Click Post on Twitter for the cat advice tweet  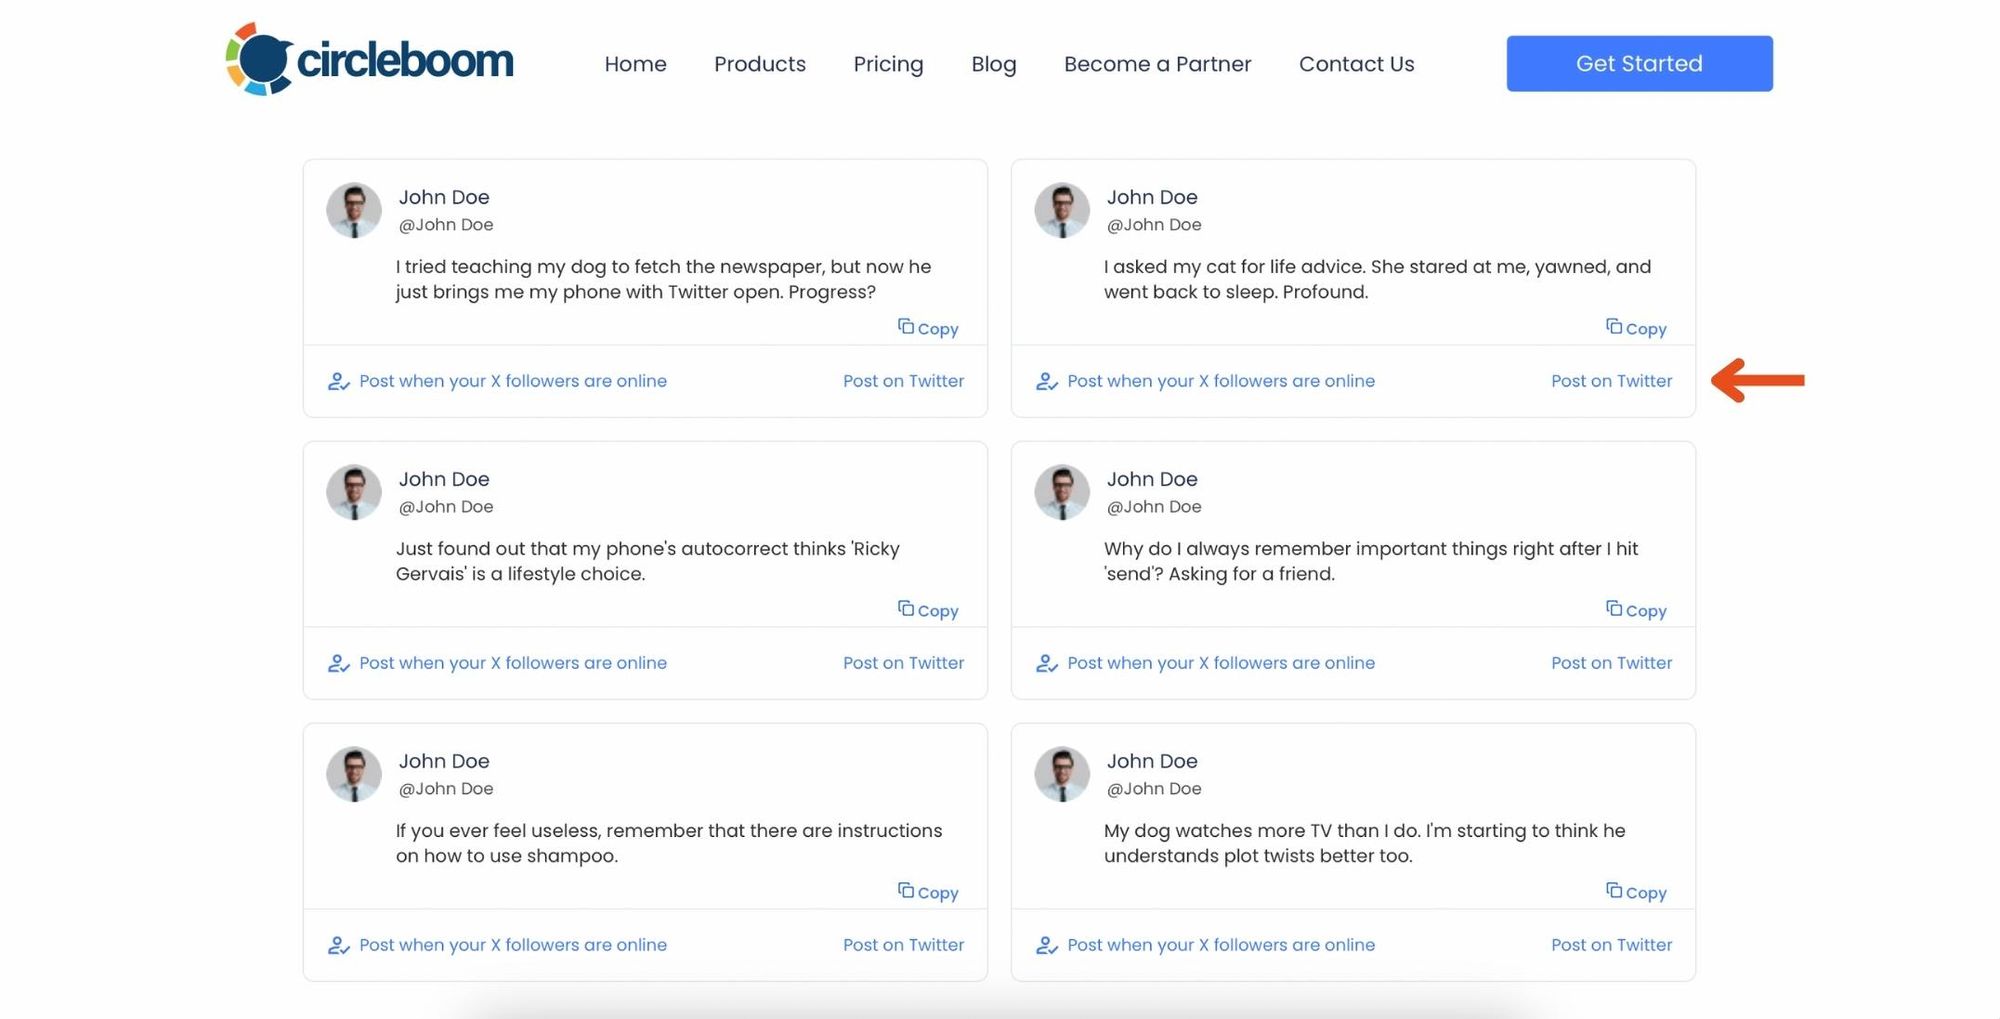click(1611, 381)
